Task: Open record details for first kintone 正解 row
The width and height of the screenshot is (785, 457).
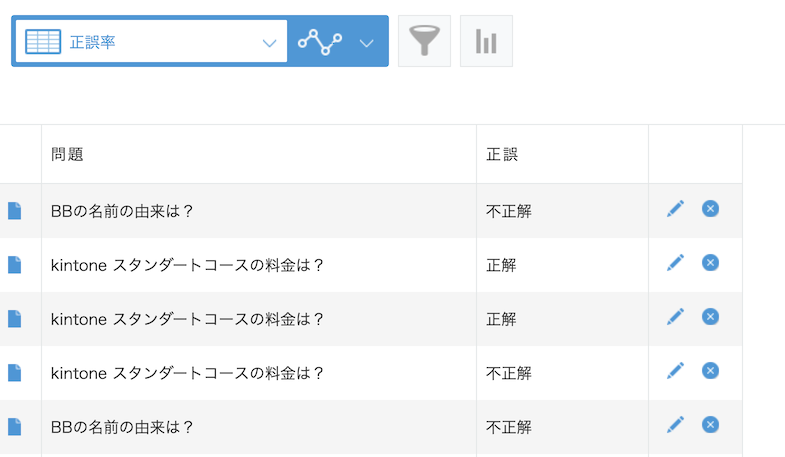Action: click(15, 265)
